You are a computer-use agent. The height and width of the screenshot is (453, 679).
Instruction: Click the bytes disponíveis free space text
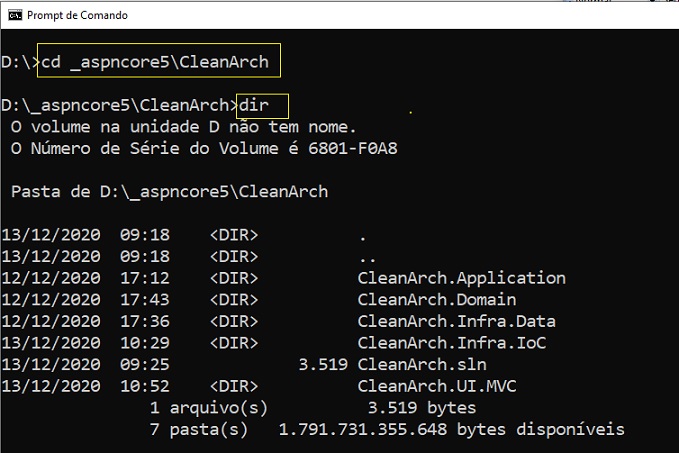(540, 429)
